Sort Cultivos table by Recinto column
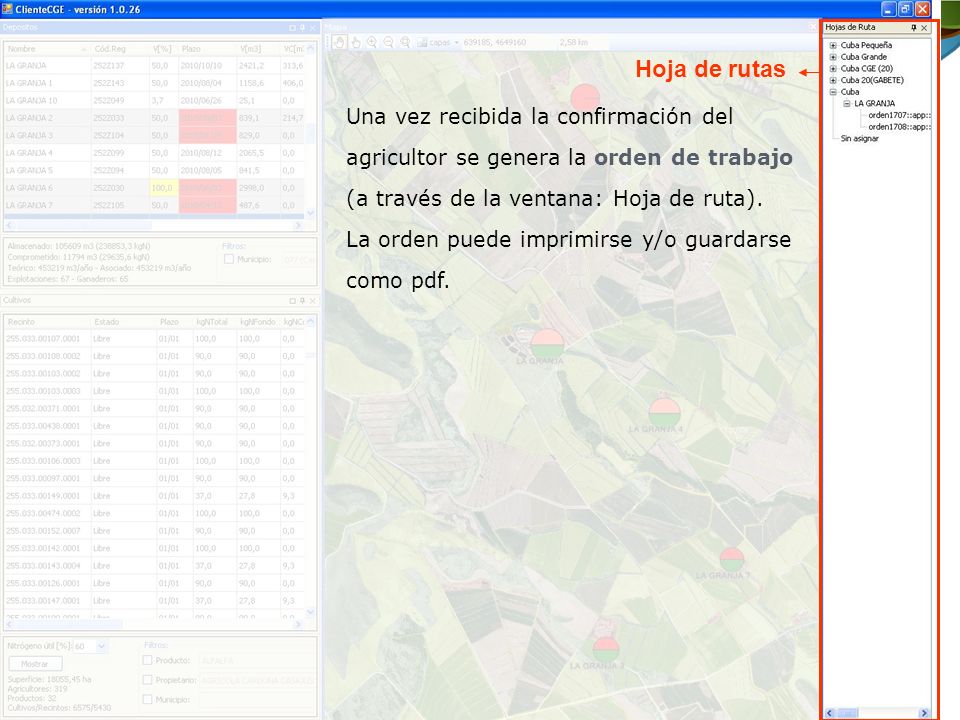 click(47, 321)
